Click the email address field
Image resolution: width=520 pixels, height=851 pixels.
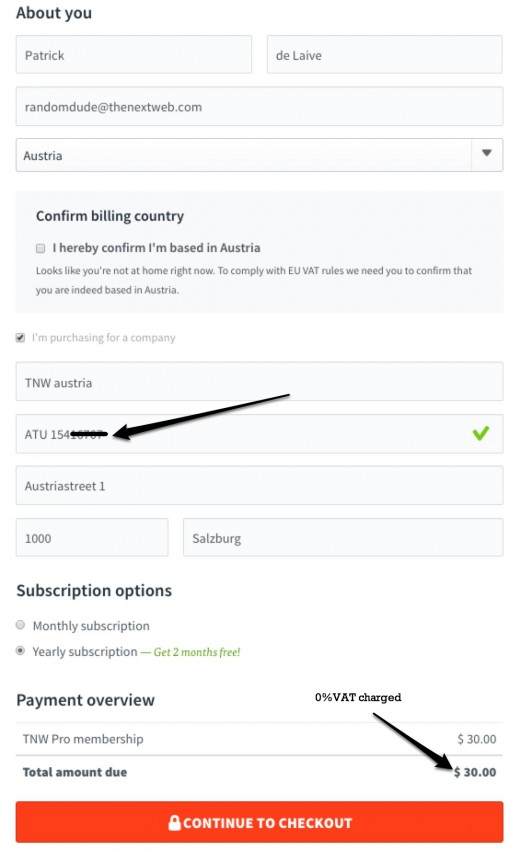coord(259,106)
